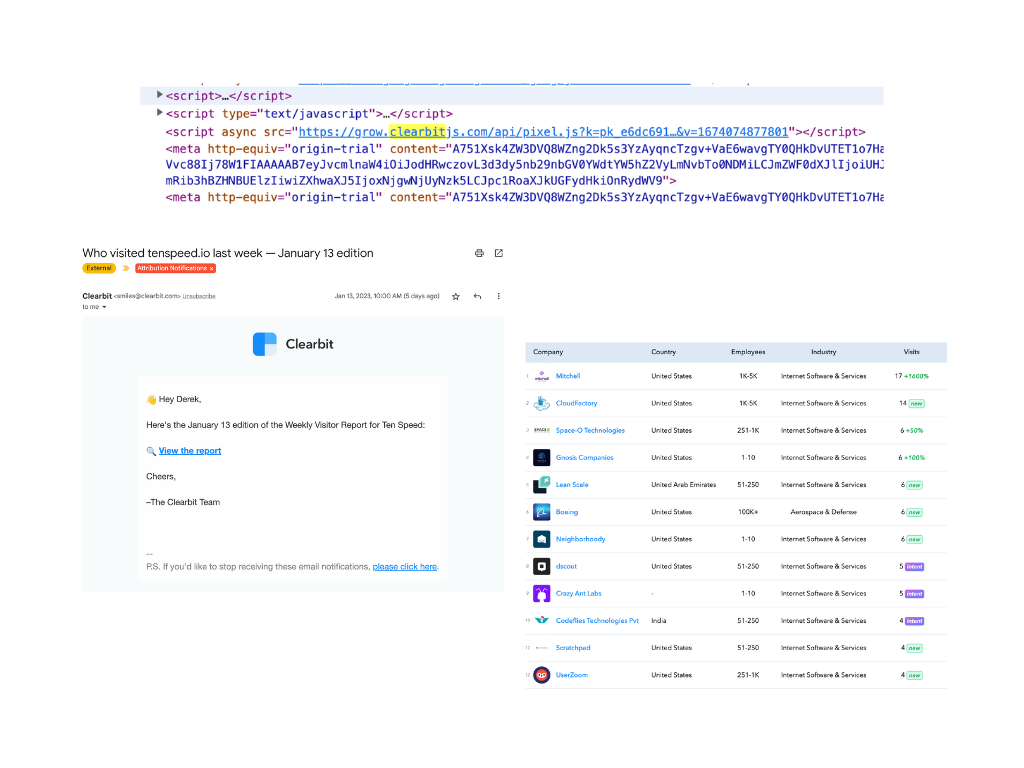Open the UserZoom company link
The height and width of the screenshot is (768, 1024).
[571, 675]
